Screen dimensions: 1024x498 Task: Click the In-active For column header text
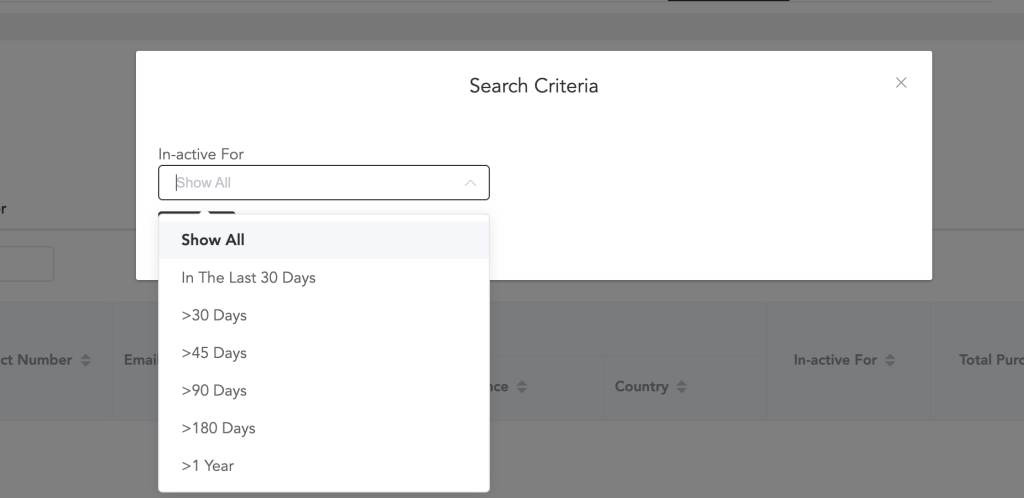(x=835, y=360)
